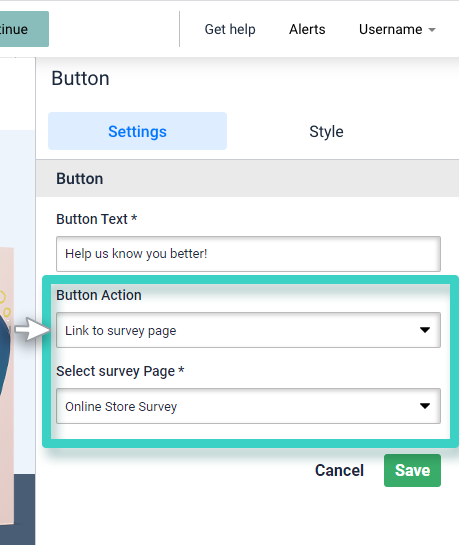The width and height of the screenshot is (459, 545).
Task: Expand the Username account dropdown
Action: coord(397,29)
